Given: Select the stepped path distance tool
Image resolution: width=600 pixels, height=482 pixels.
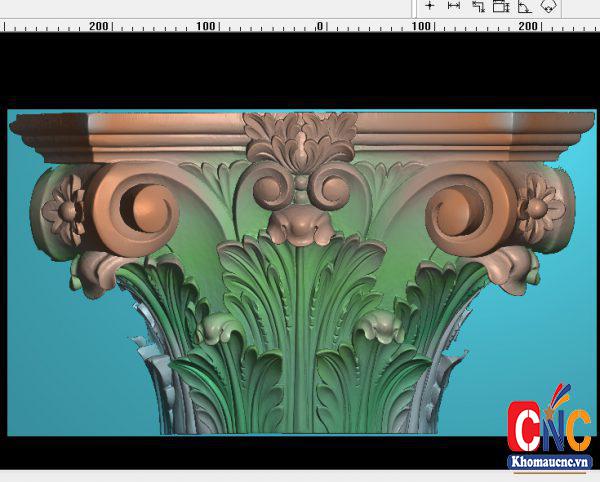Looking at the screenshot, I should (478, 6).
